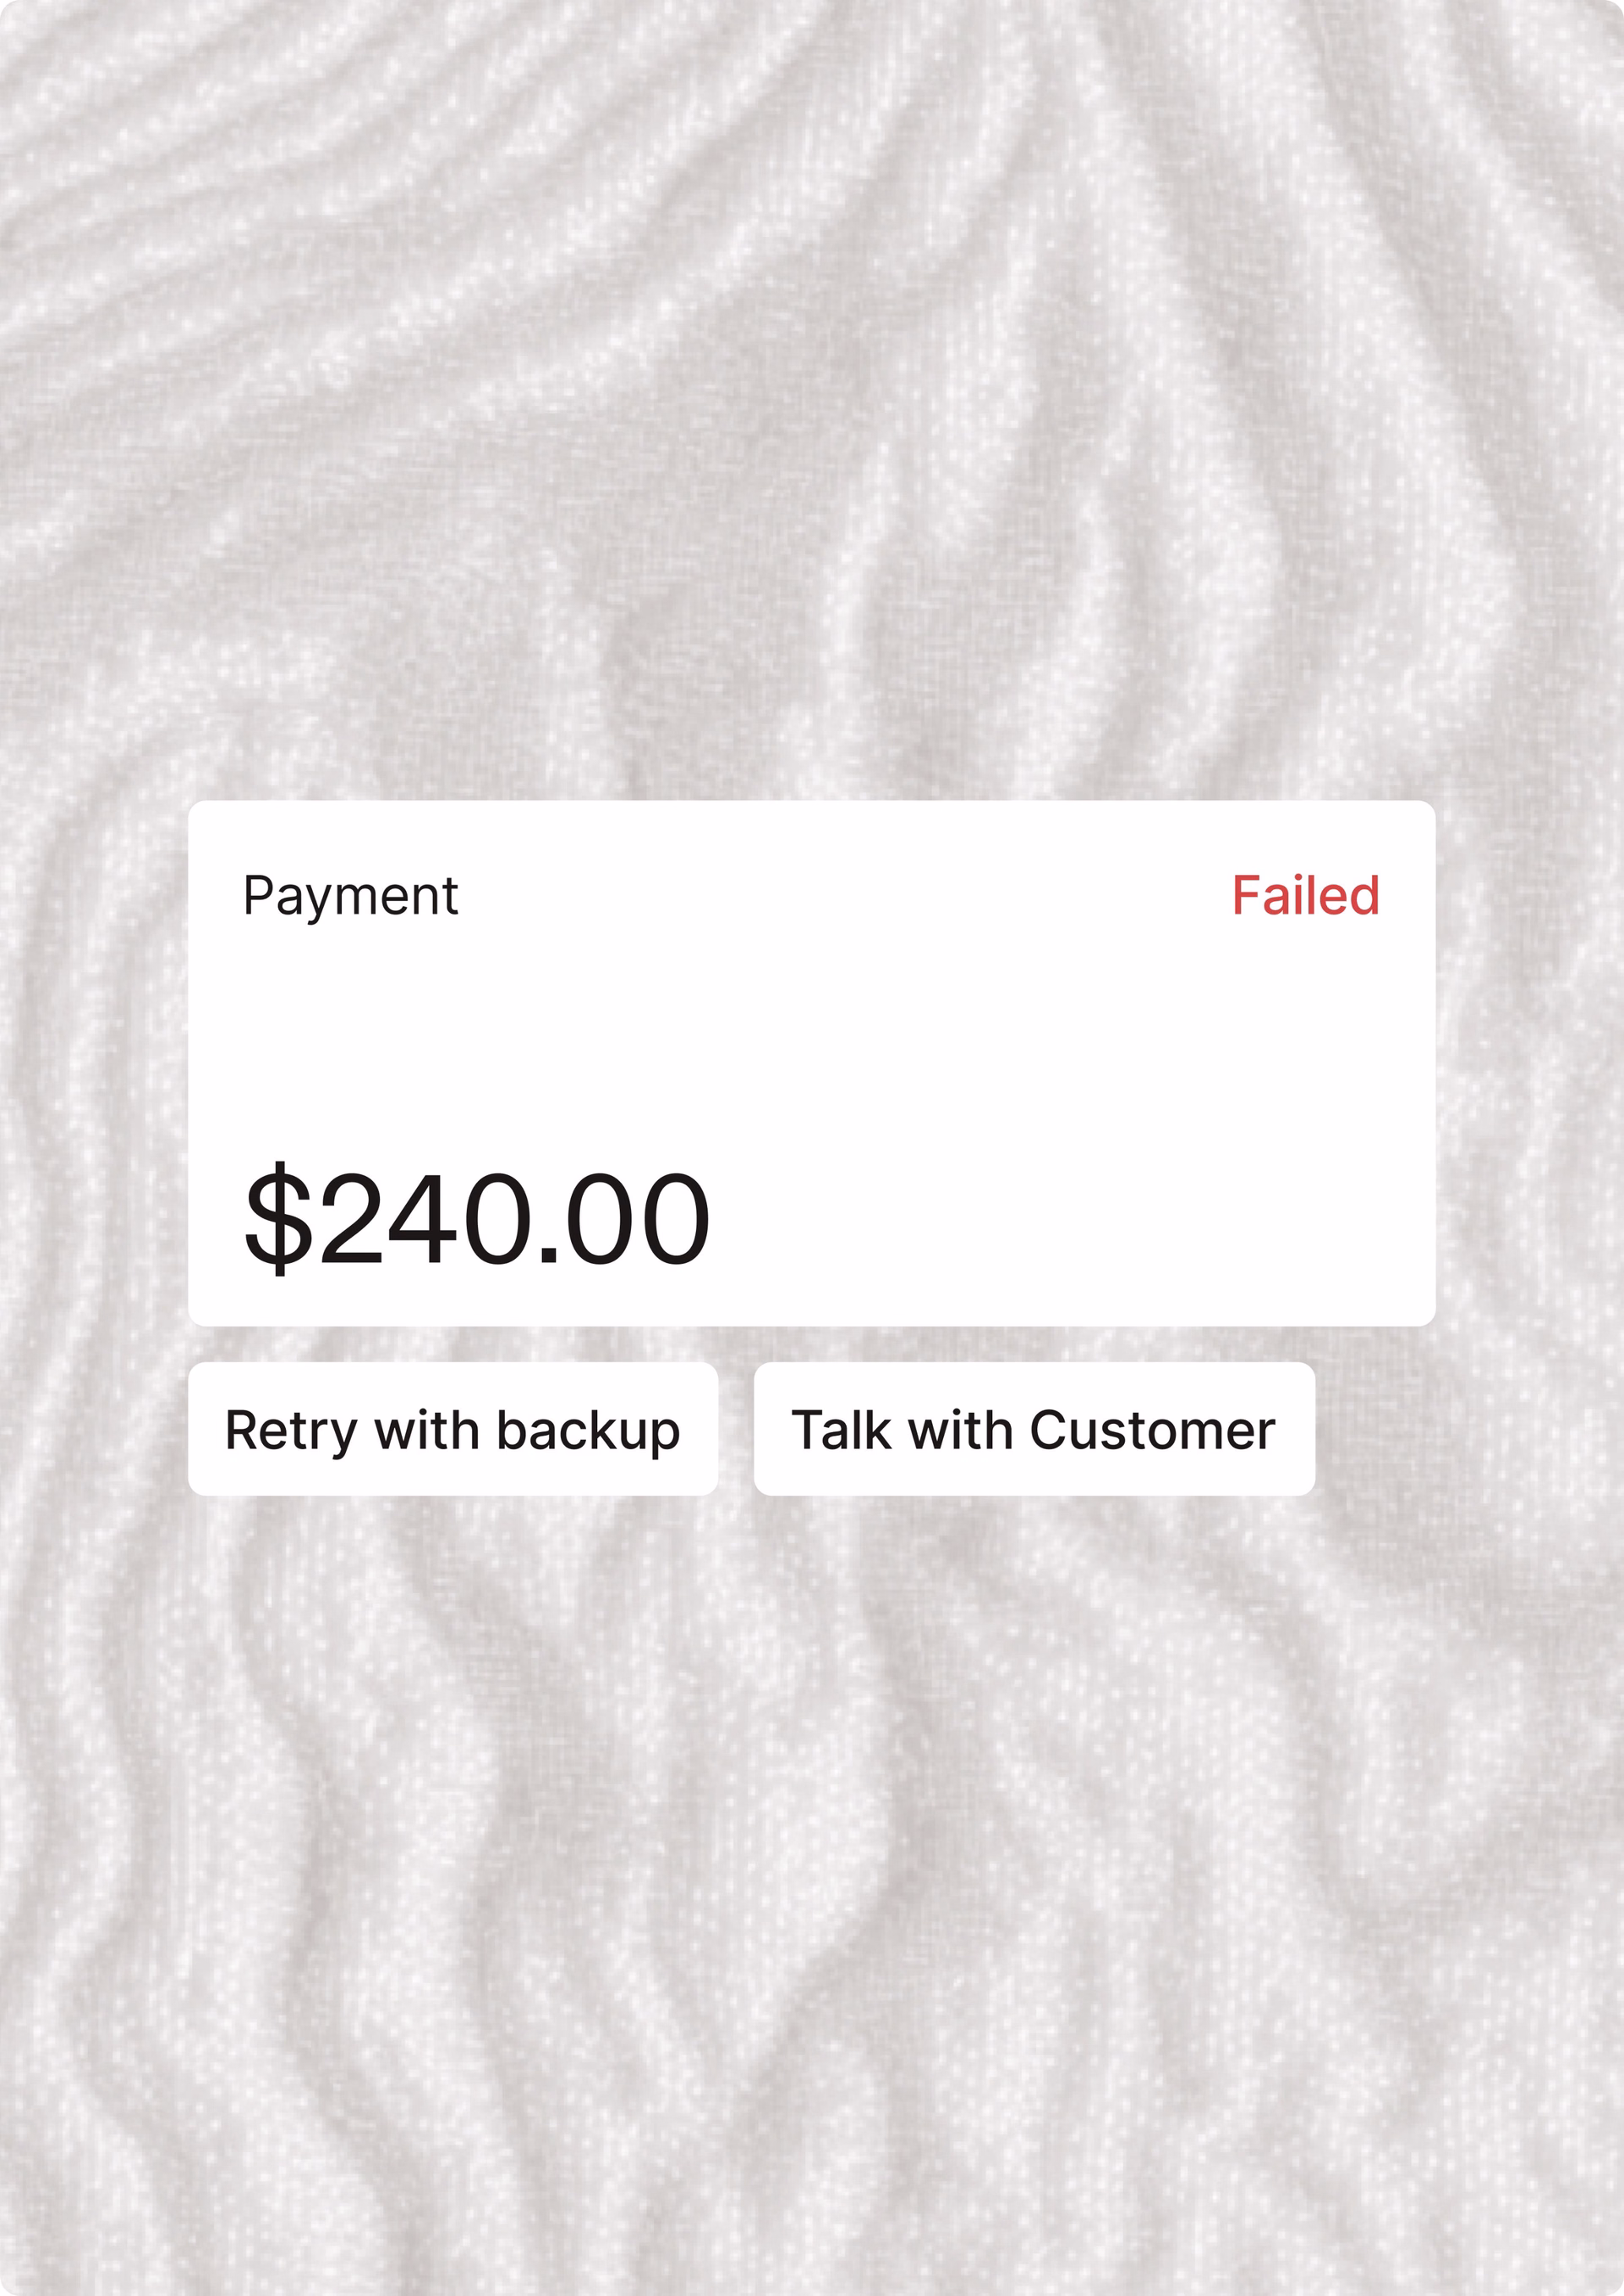Open the failed payment card details

click(x=812, y=1063)
